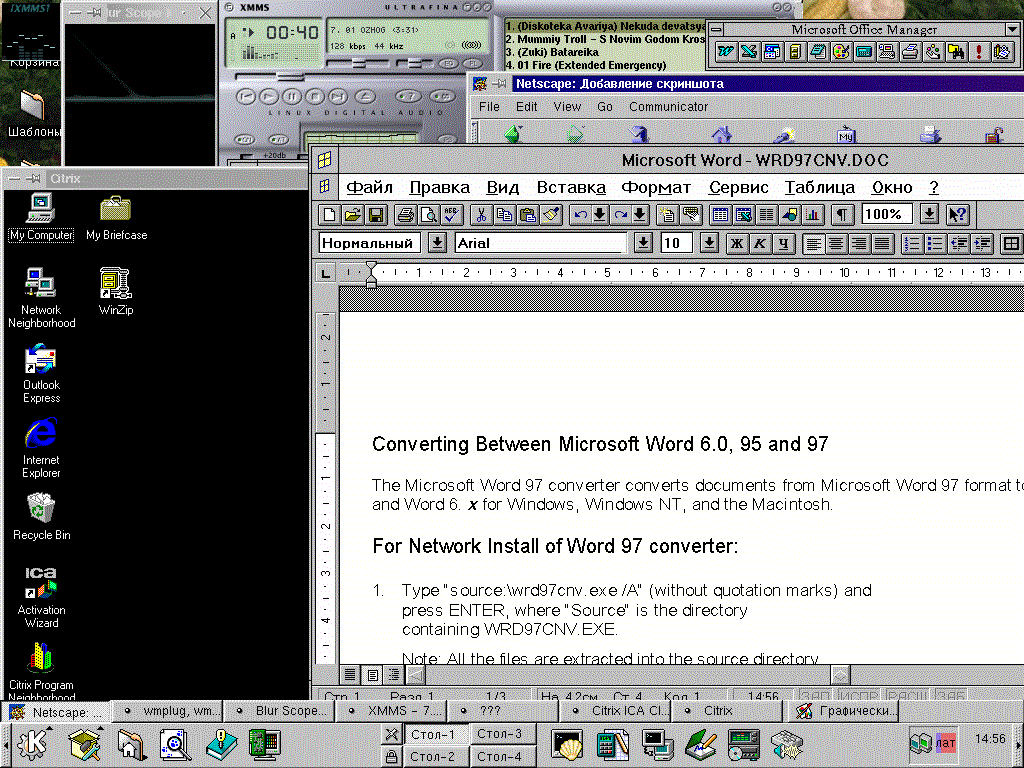The height and width of the screenshot is (768, 1024).
Task: Open Netscape's Communicator menu
Action: pyautogui.click(x=668, y=106)
